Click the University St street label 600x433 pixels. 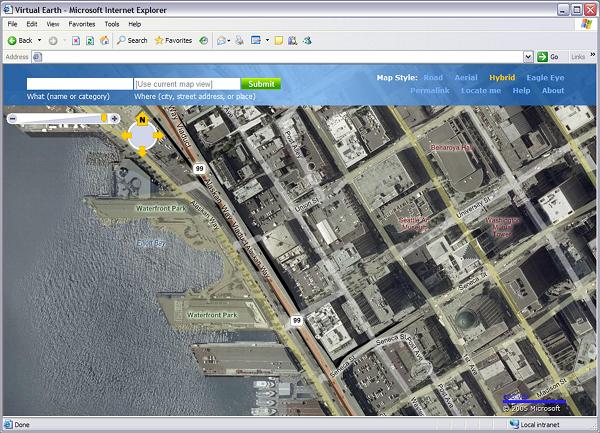coord(473,207)
